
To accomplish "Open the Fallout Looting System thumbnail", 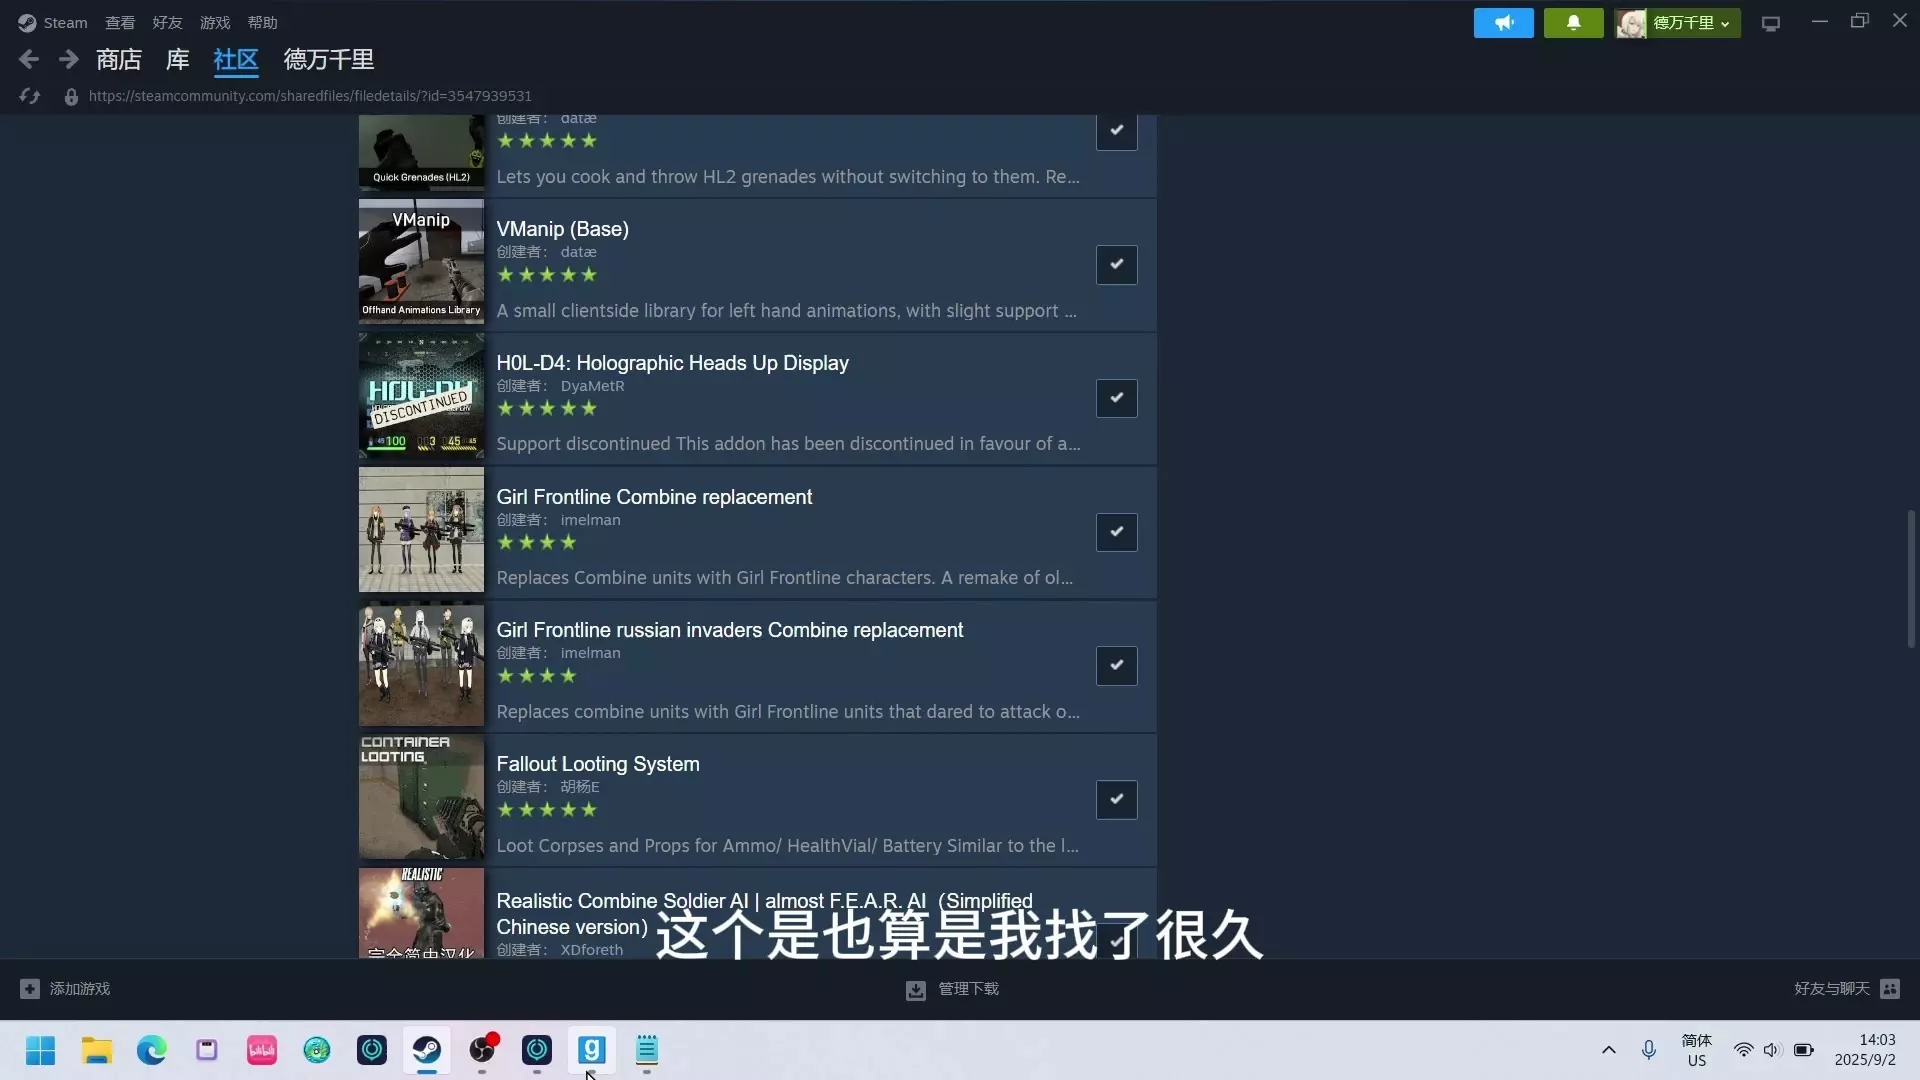I will 421,798.
